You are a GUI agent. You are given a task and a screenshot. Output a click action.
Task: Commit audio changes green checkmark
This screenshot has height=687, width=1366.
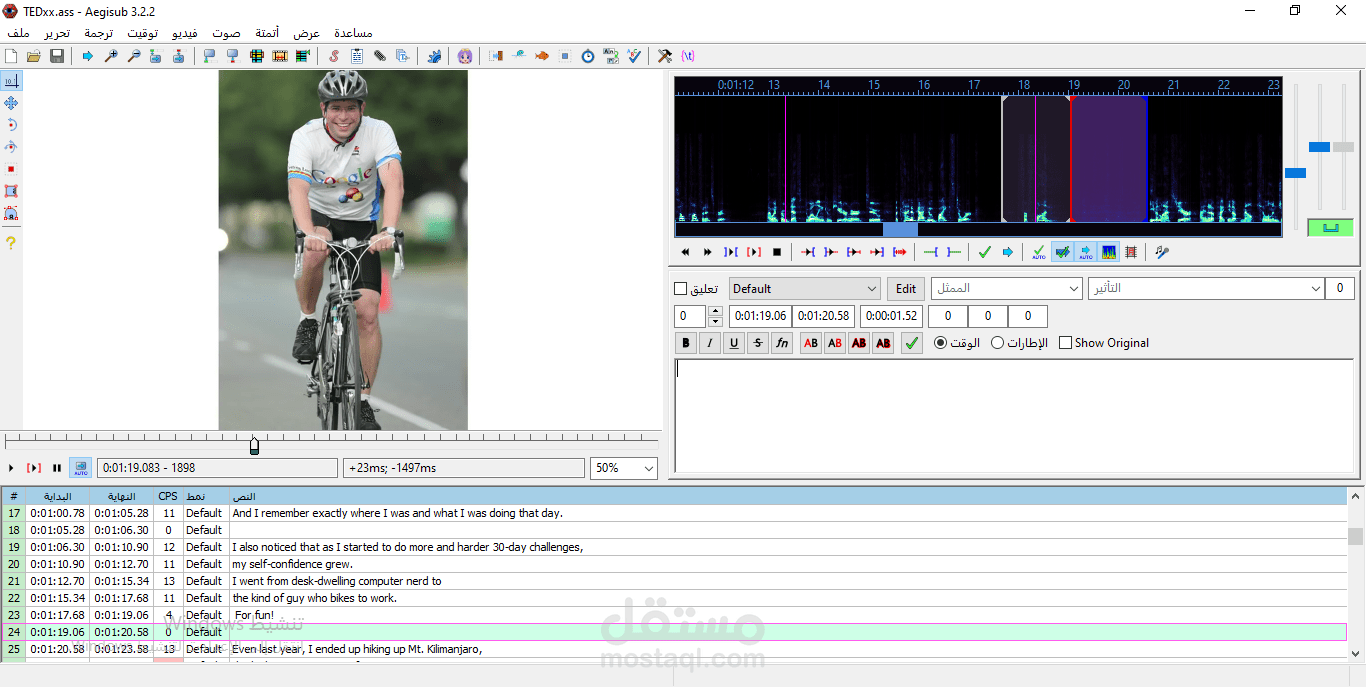point(985,252)
